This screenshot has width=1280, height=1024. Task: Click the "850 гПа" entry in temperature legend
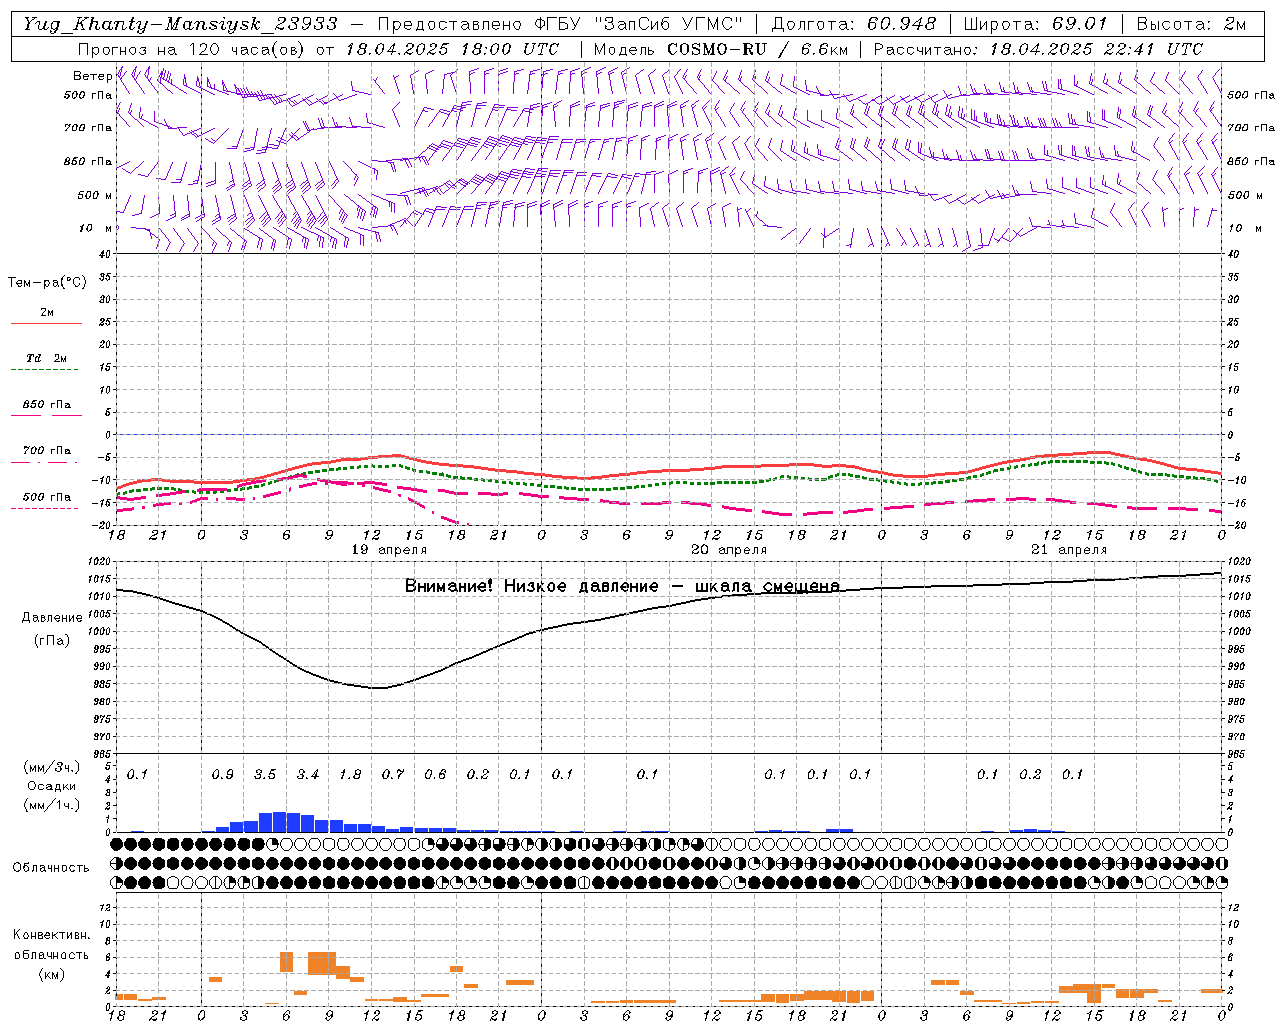click(47, 405)
